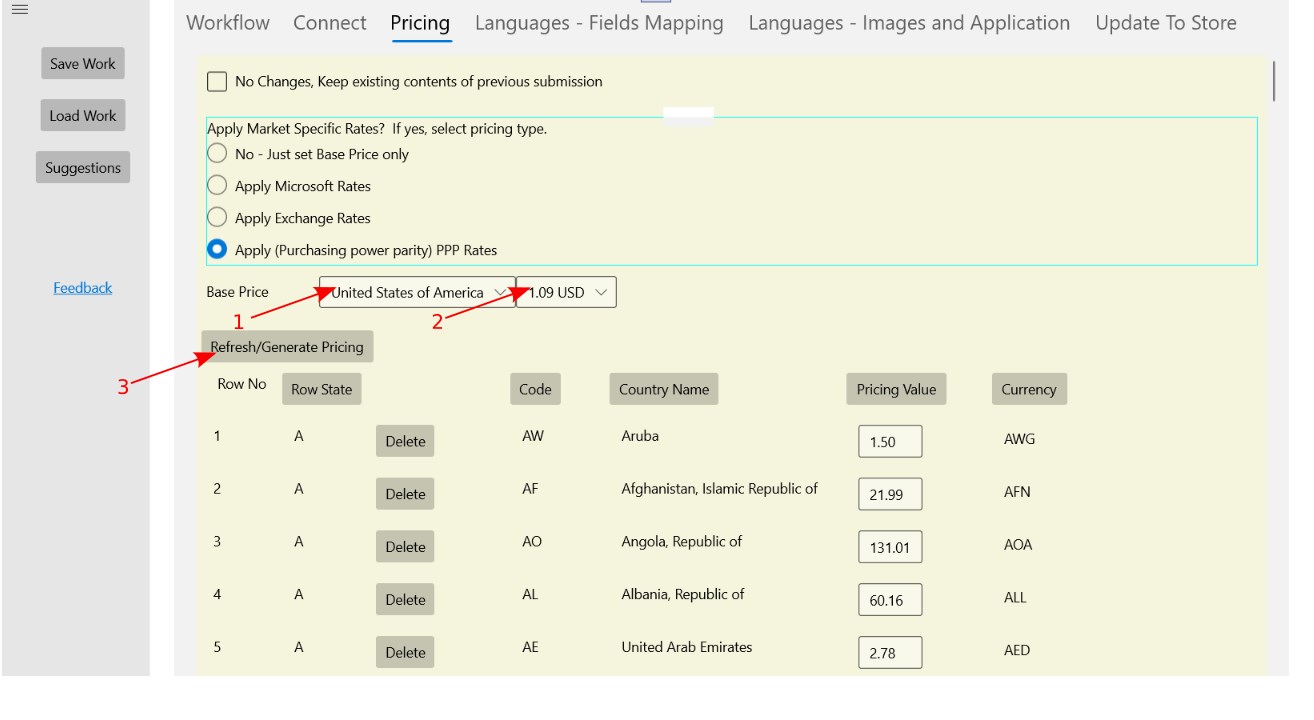The image size is (1314, 720).
Task: Open the hamburger menu icon
Action: (x=20, y=9)
